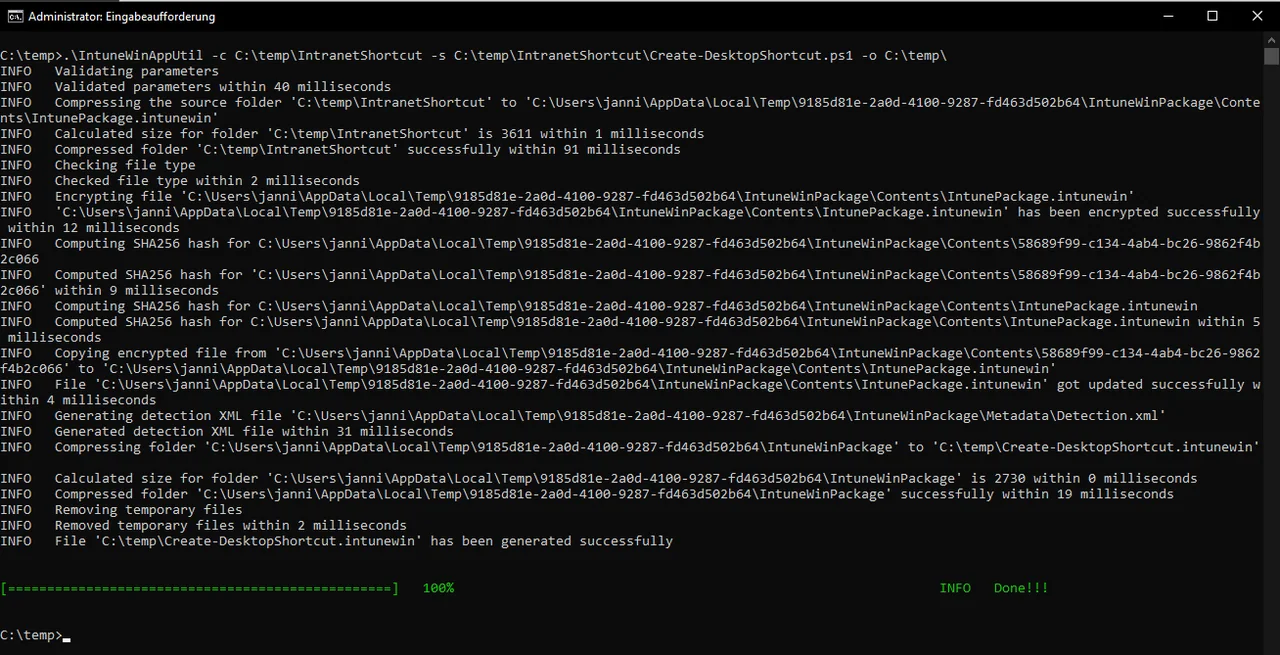Click the vertical scrollbar at the right edge

pos(1271,343)
